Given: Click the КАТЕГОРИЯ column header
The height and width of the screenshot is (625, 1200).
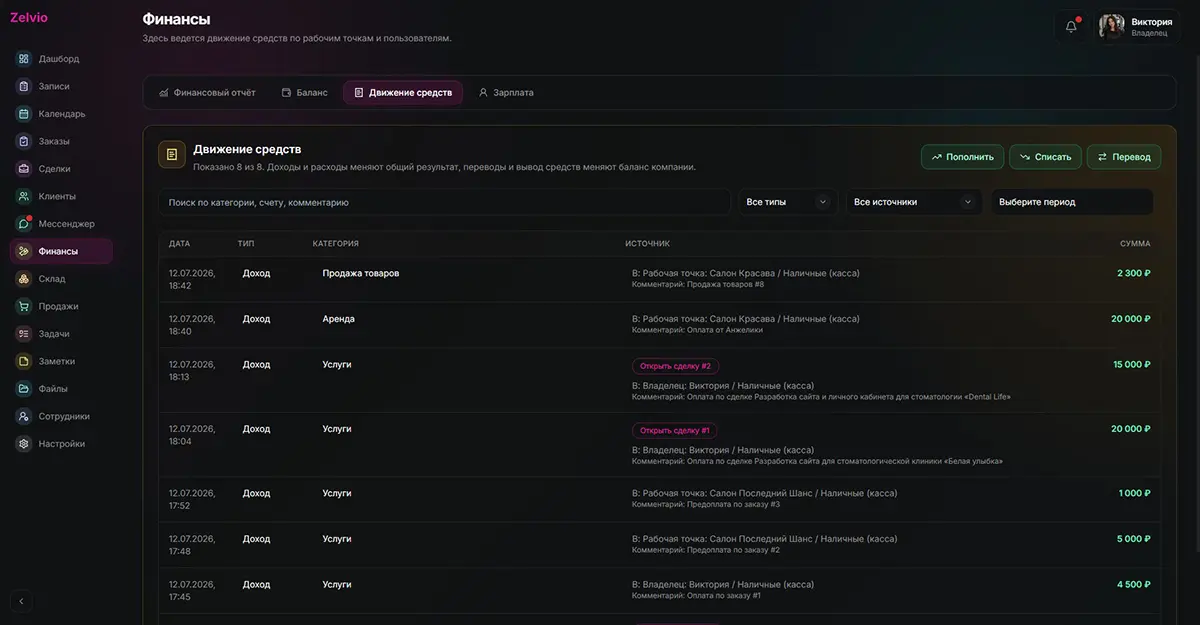Looking at the screenshot, I should tap(335, 244).
